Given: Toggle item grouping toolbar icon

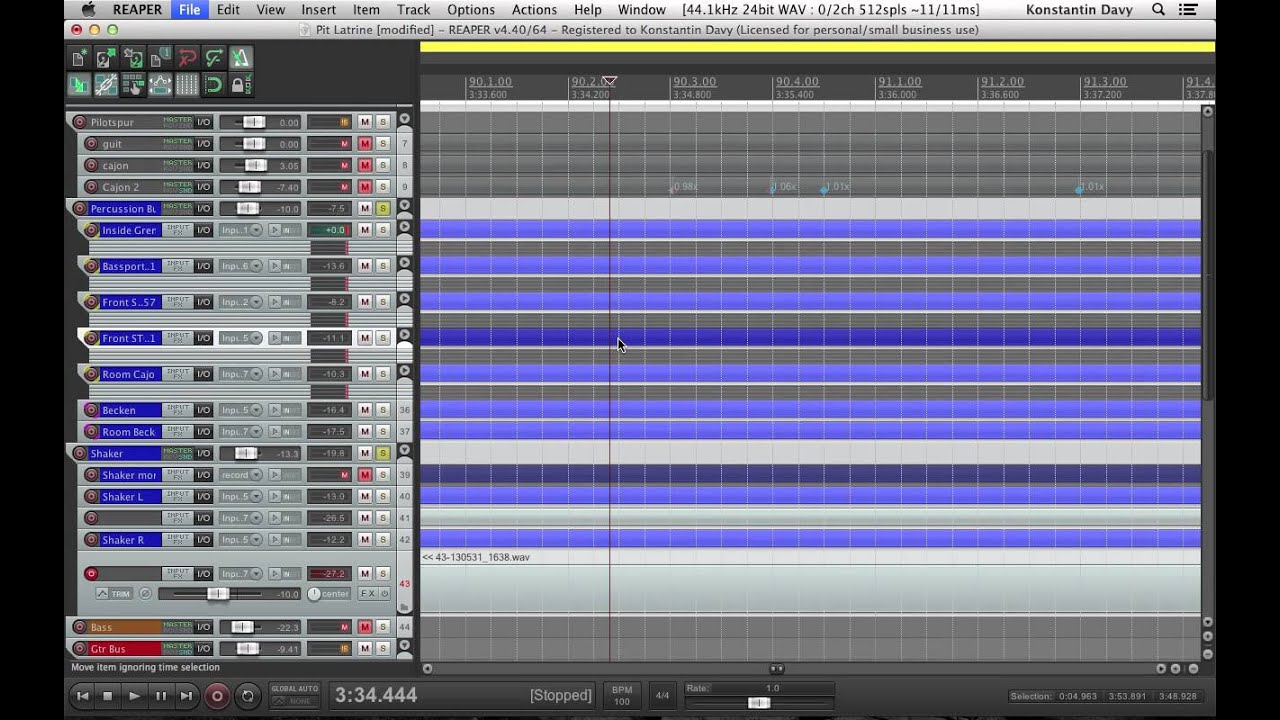Looking at the screenshot, I should (x=106, y=85).
